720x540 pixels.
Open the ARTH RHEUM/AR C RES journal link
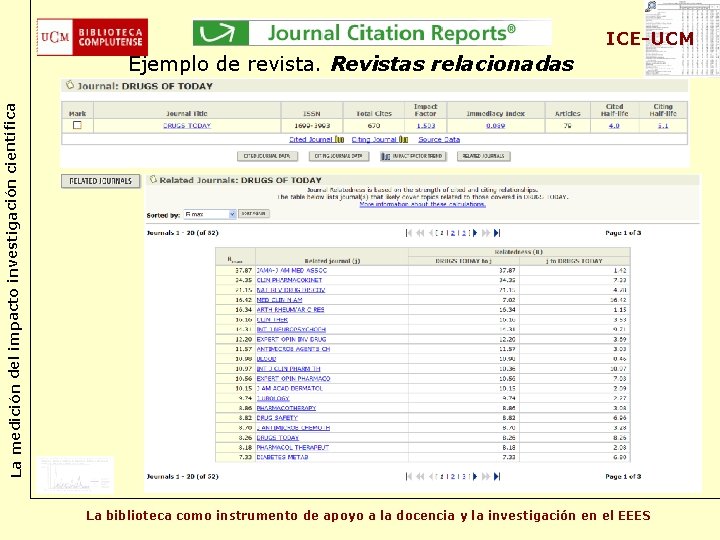(x=290, y=309)
